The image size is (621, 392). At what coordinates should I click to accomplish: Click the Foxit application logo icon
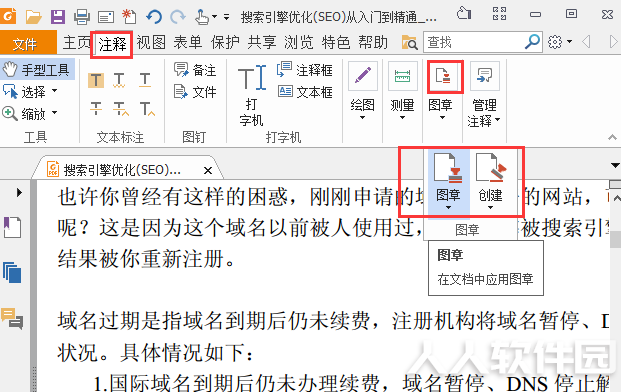(8, 16)
